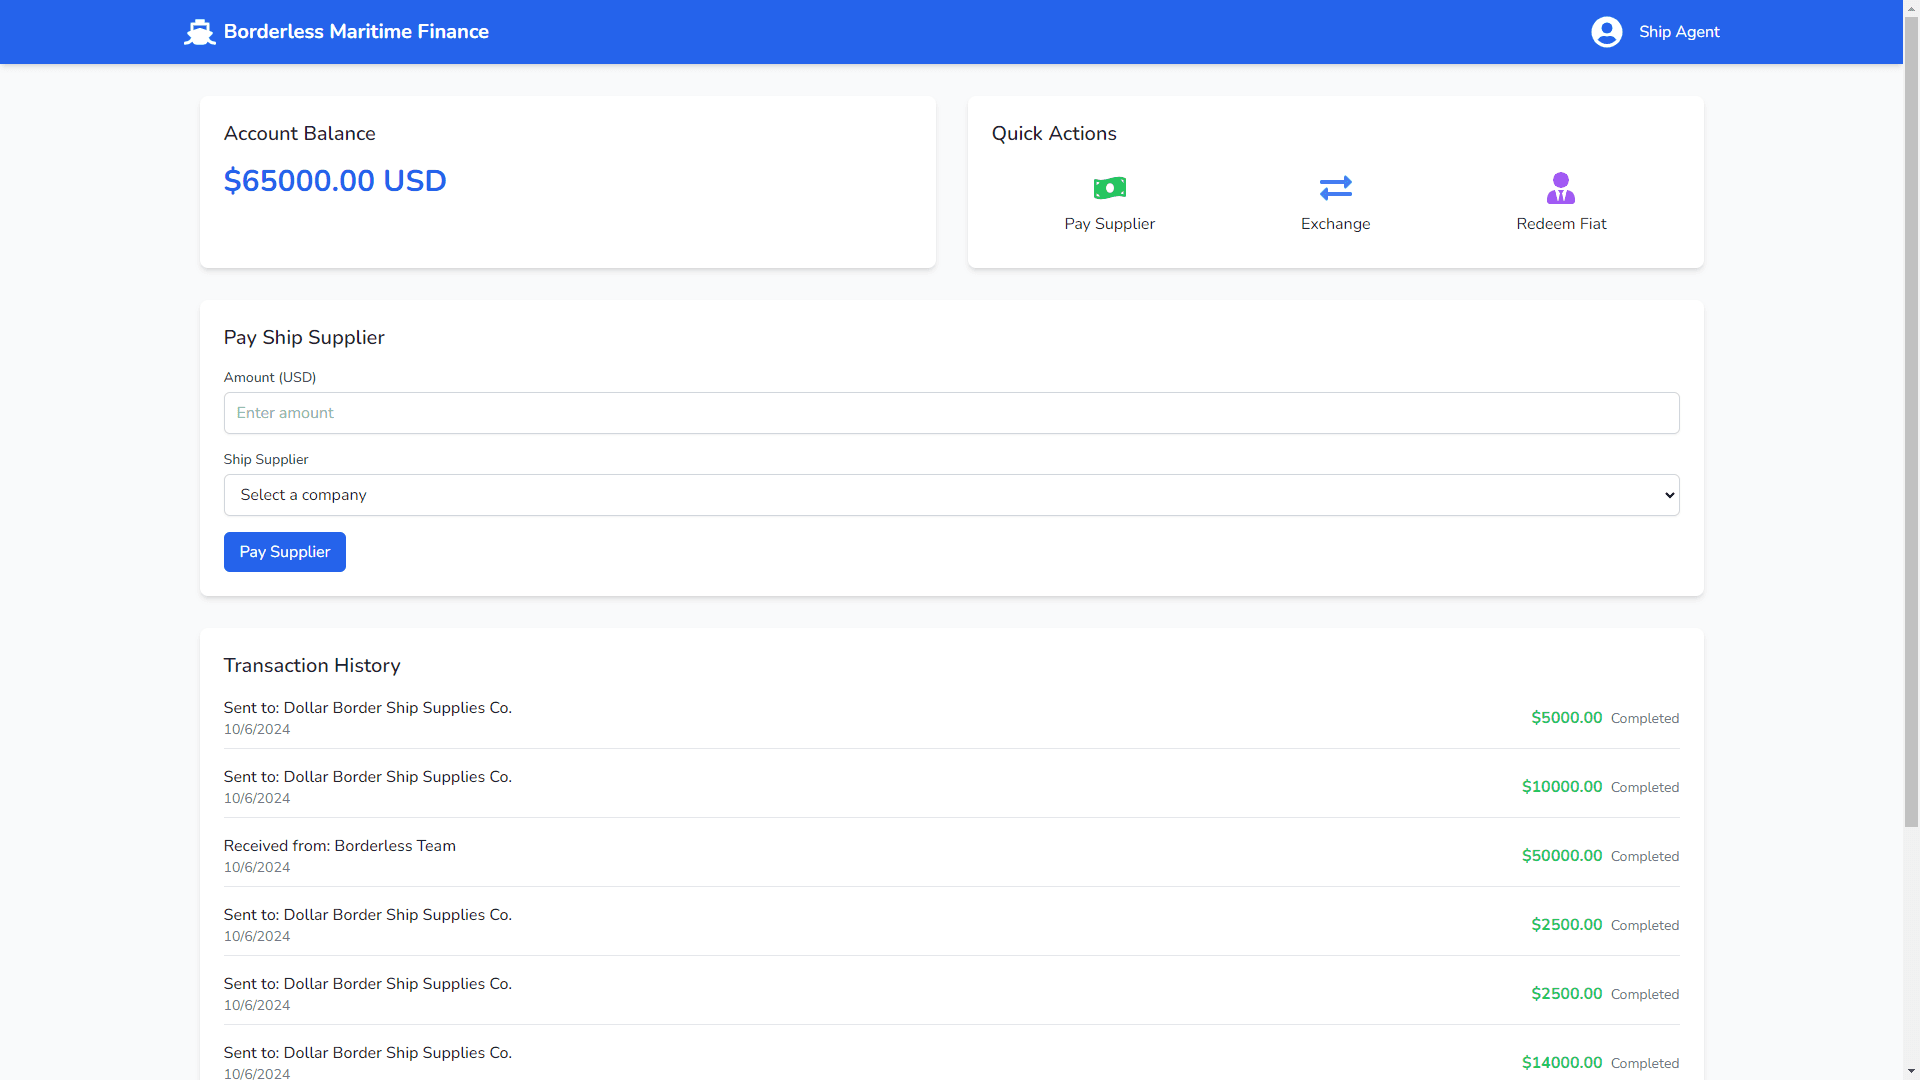
Task: Click the $14000.00 transaction amount
Action: pyautogui.click(x=1562, y=1063)
